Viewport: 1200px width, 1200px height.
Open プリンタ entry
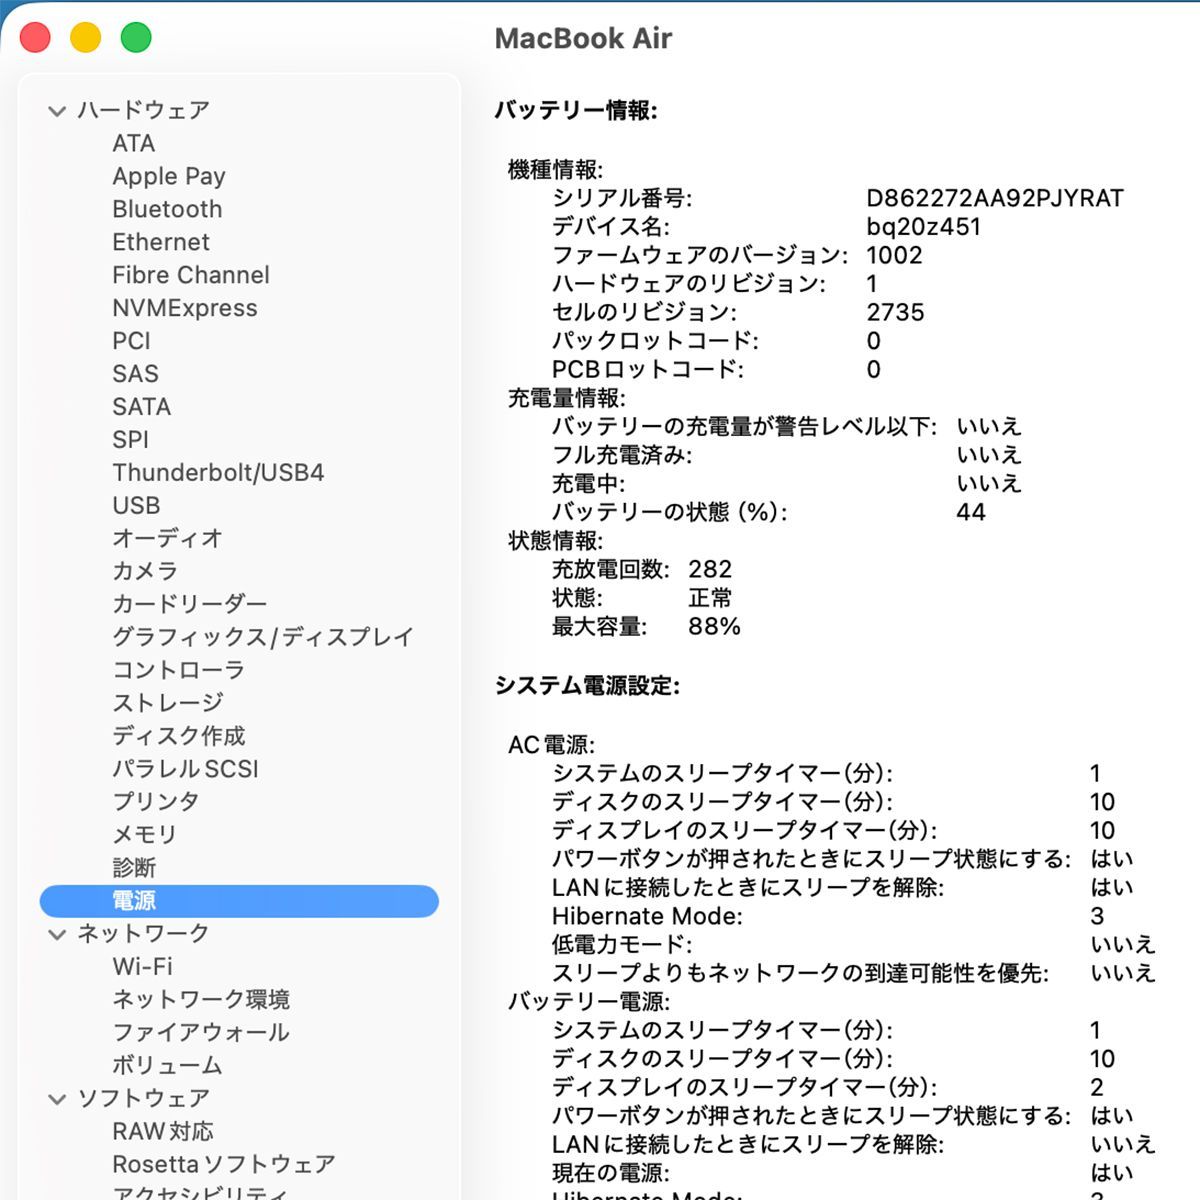coord(156,802)
